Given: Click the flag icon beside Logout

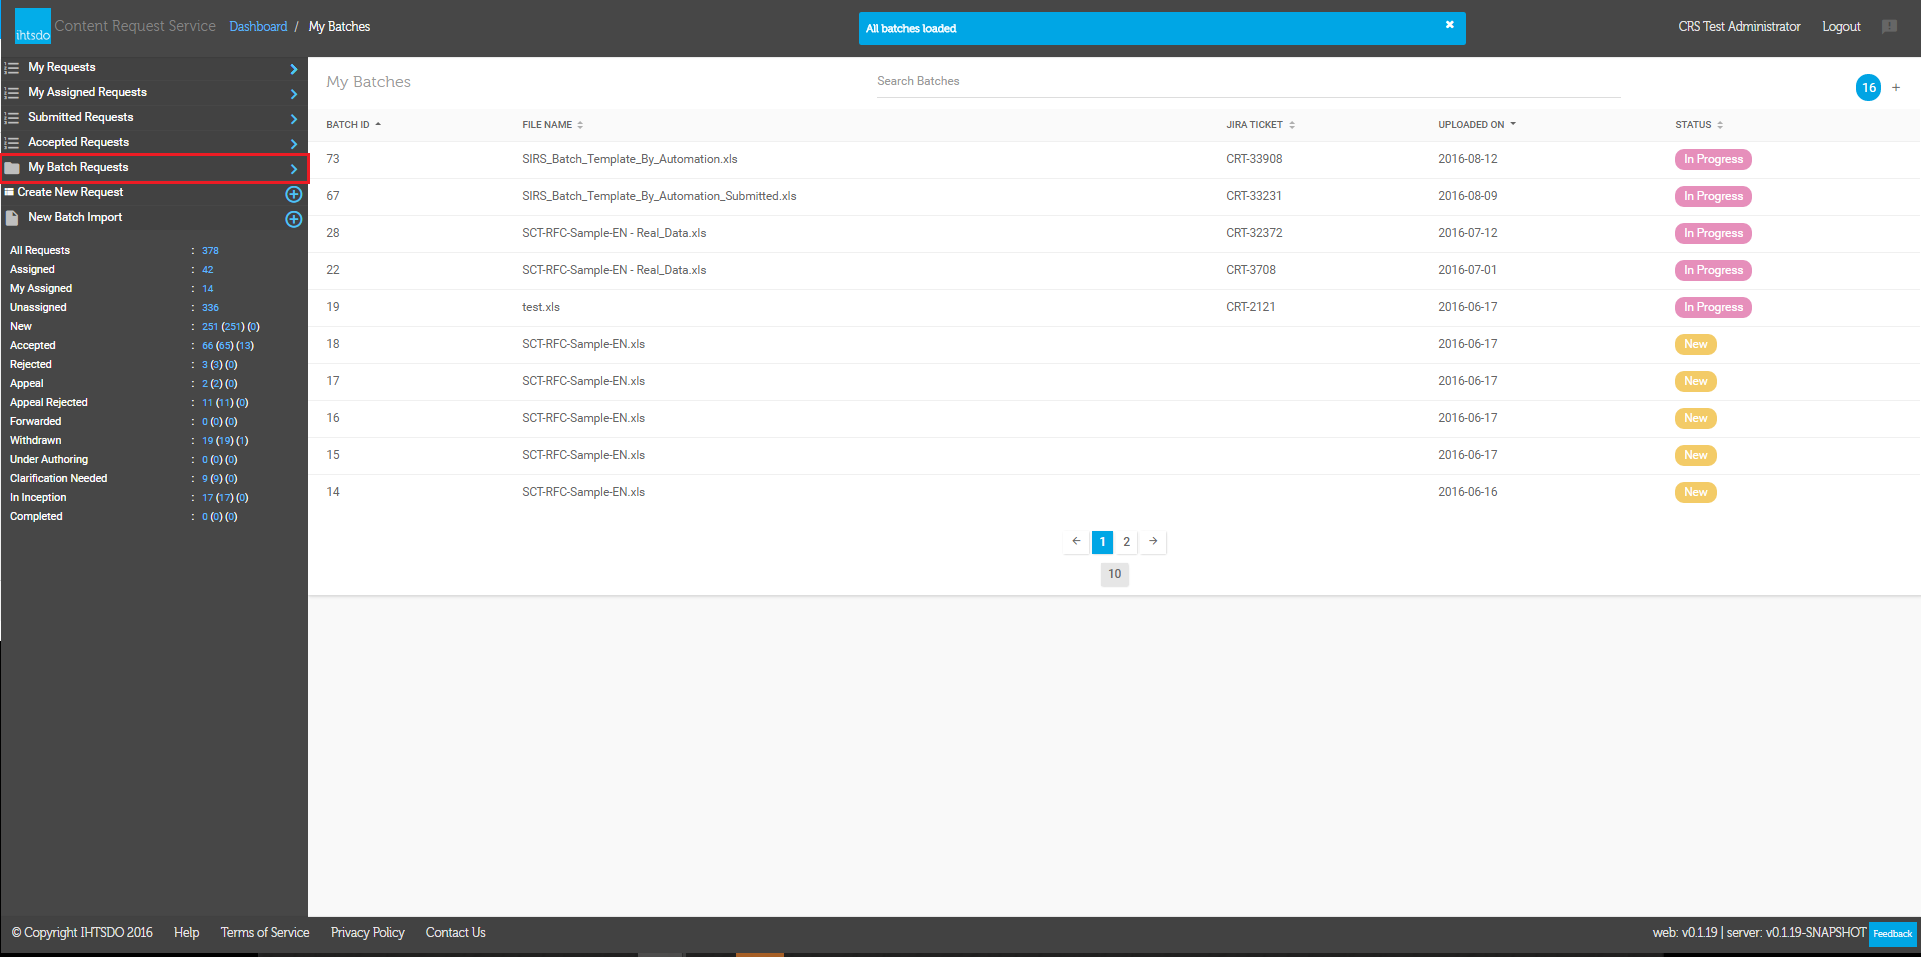Looking at the screenshot, I should coord(1889,27).
